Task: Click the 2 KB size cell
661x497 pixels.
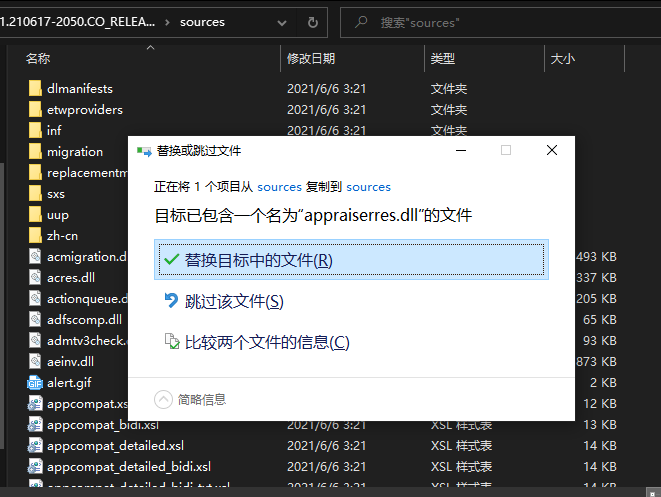Action: coord(603,383)
